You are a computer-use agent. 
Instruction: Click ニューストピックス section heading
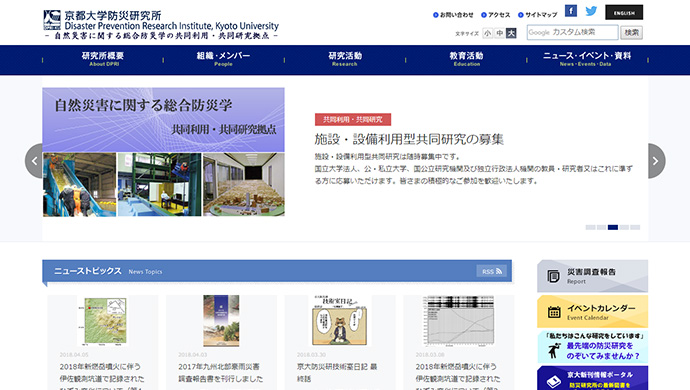click(x=88, y=271)
